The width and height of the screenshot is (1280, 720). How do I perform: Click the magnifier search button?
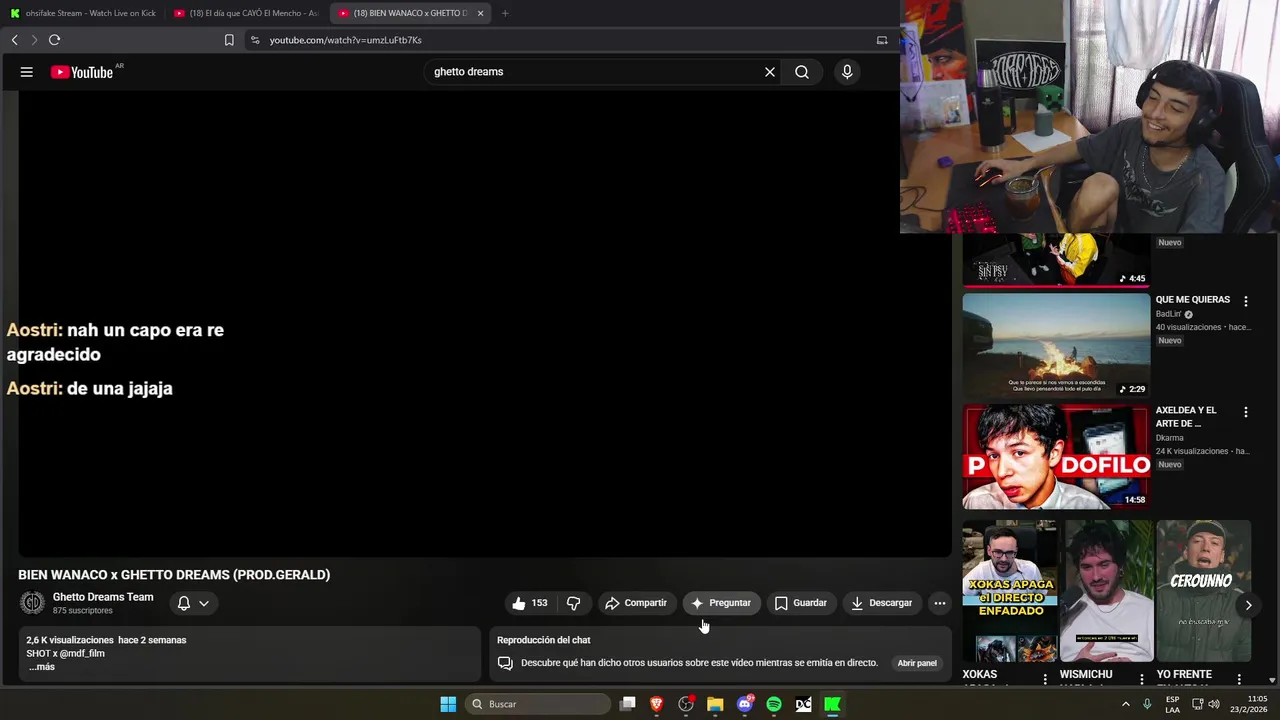point(802,72)
